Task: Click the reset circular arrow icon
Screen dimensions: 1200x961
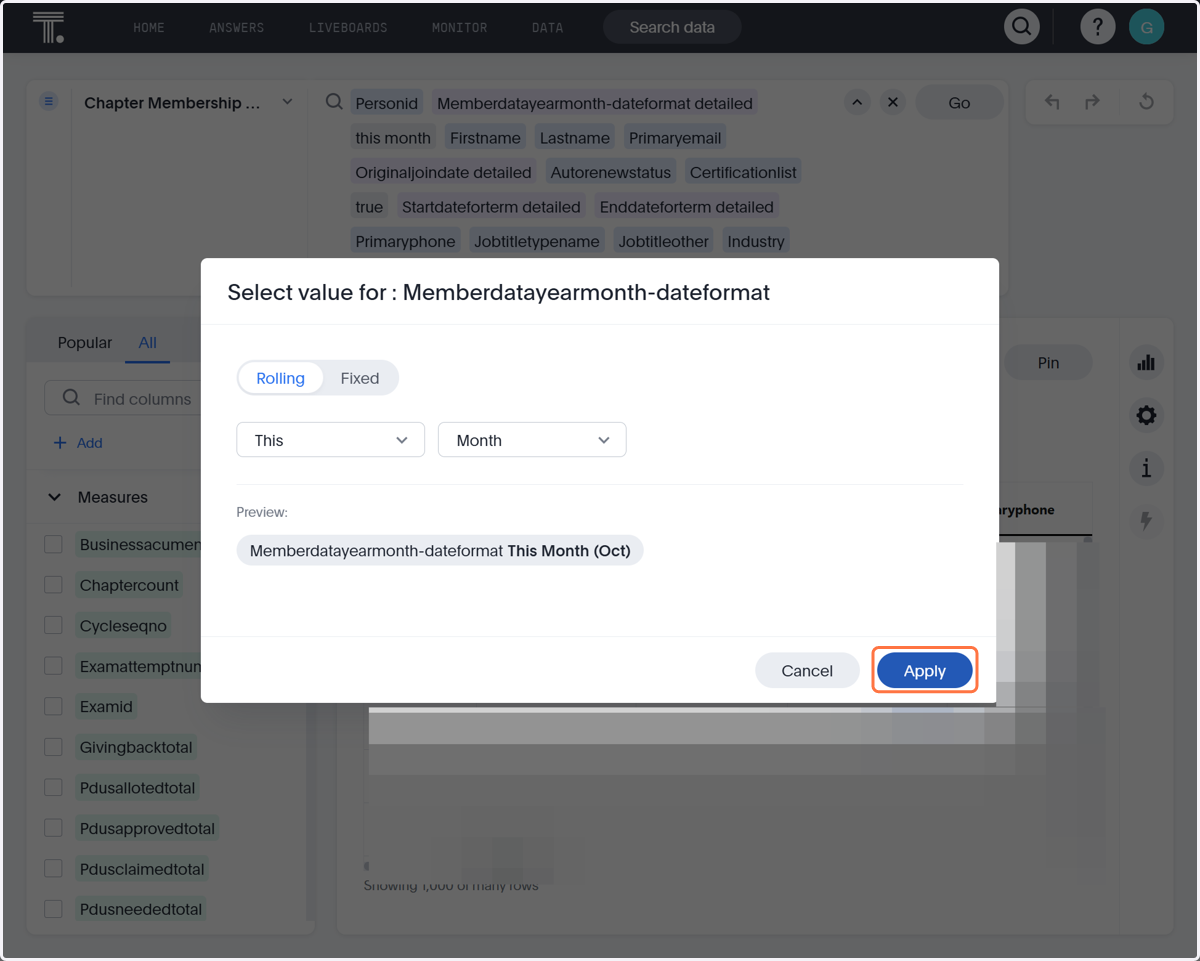Action: [1146, 102]
